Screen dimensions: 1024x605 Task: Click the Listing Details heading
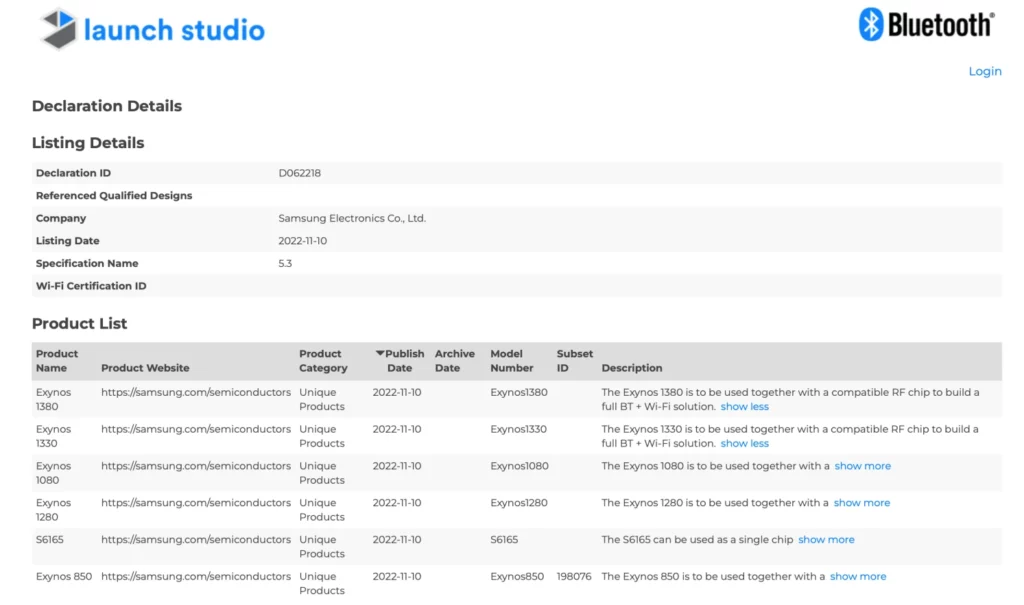point(88,142)
